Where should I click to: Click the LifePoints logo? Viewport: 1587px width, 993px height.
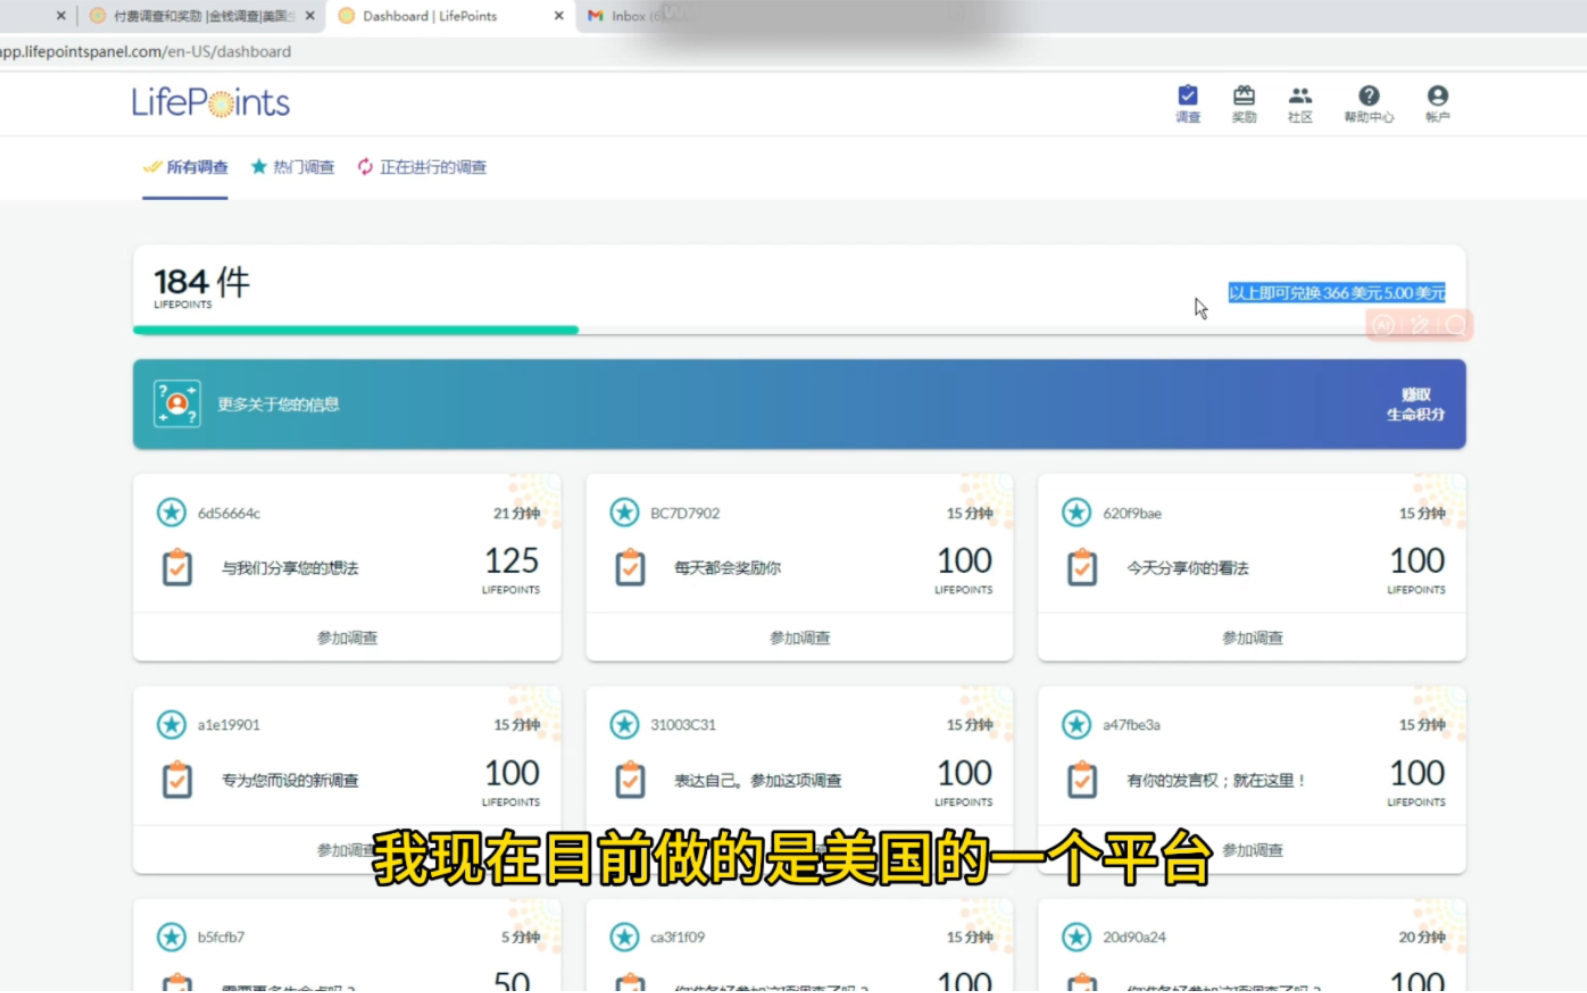point(211,102)
